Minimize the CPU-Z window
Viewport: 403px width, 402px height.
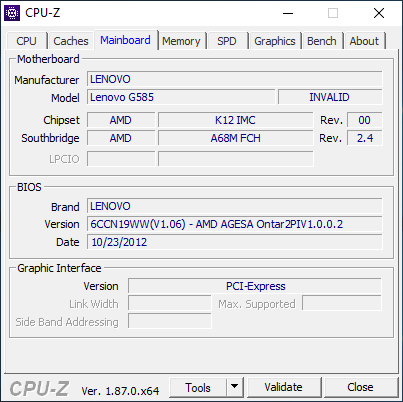click(x=288, y=13)
